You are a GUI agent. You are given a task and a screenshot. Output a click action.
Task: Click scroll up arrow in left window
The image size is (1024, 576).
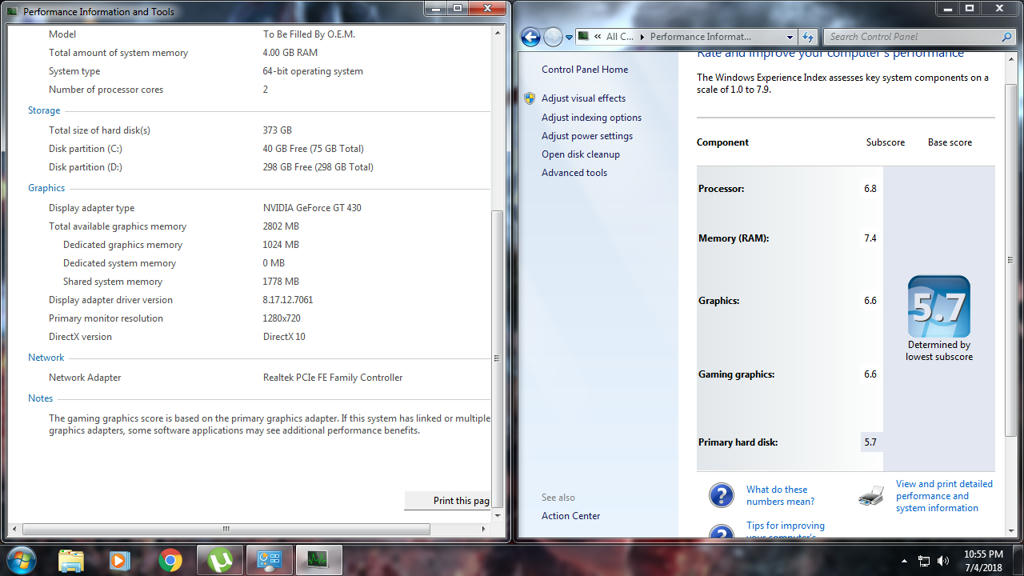(497, 33)
